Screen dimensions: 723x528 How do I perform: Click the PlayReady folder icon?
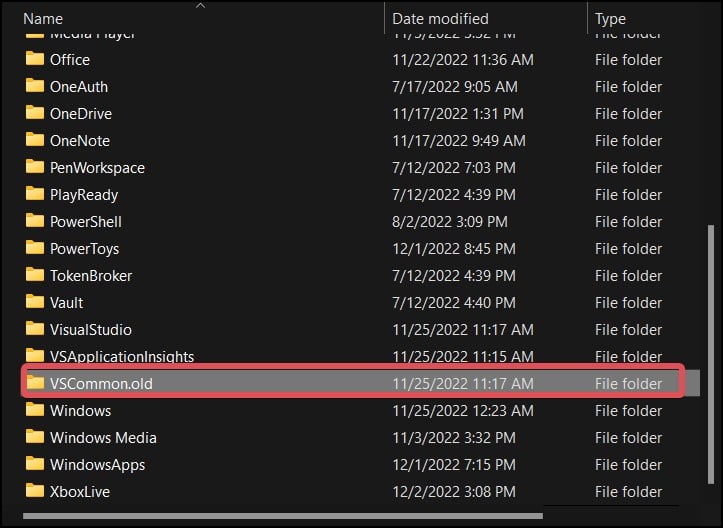35,194
